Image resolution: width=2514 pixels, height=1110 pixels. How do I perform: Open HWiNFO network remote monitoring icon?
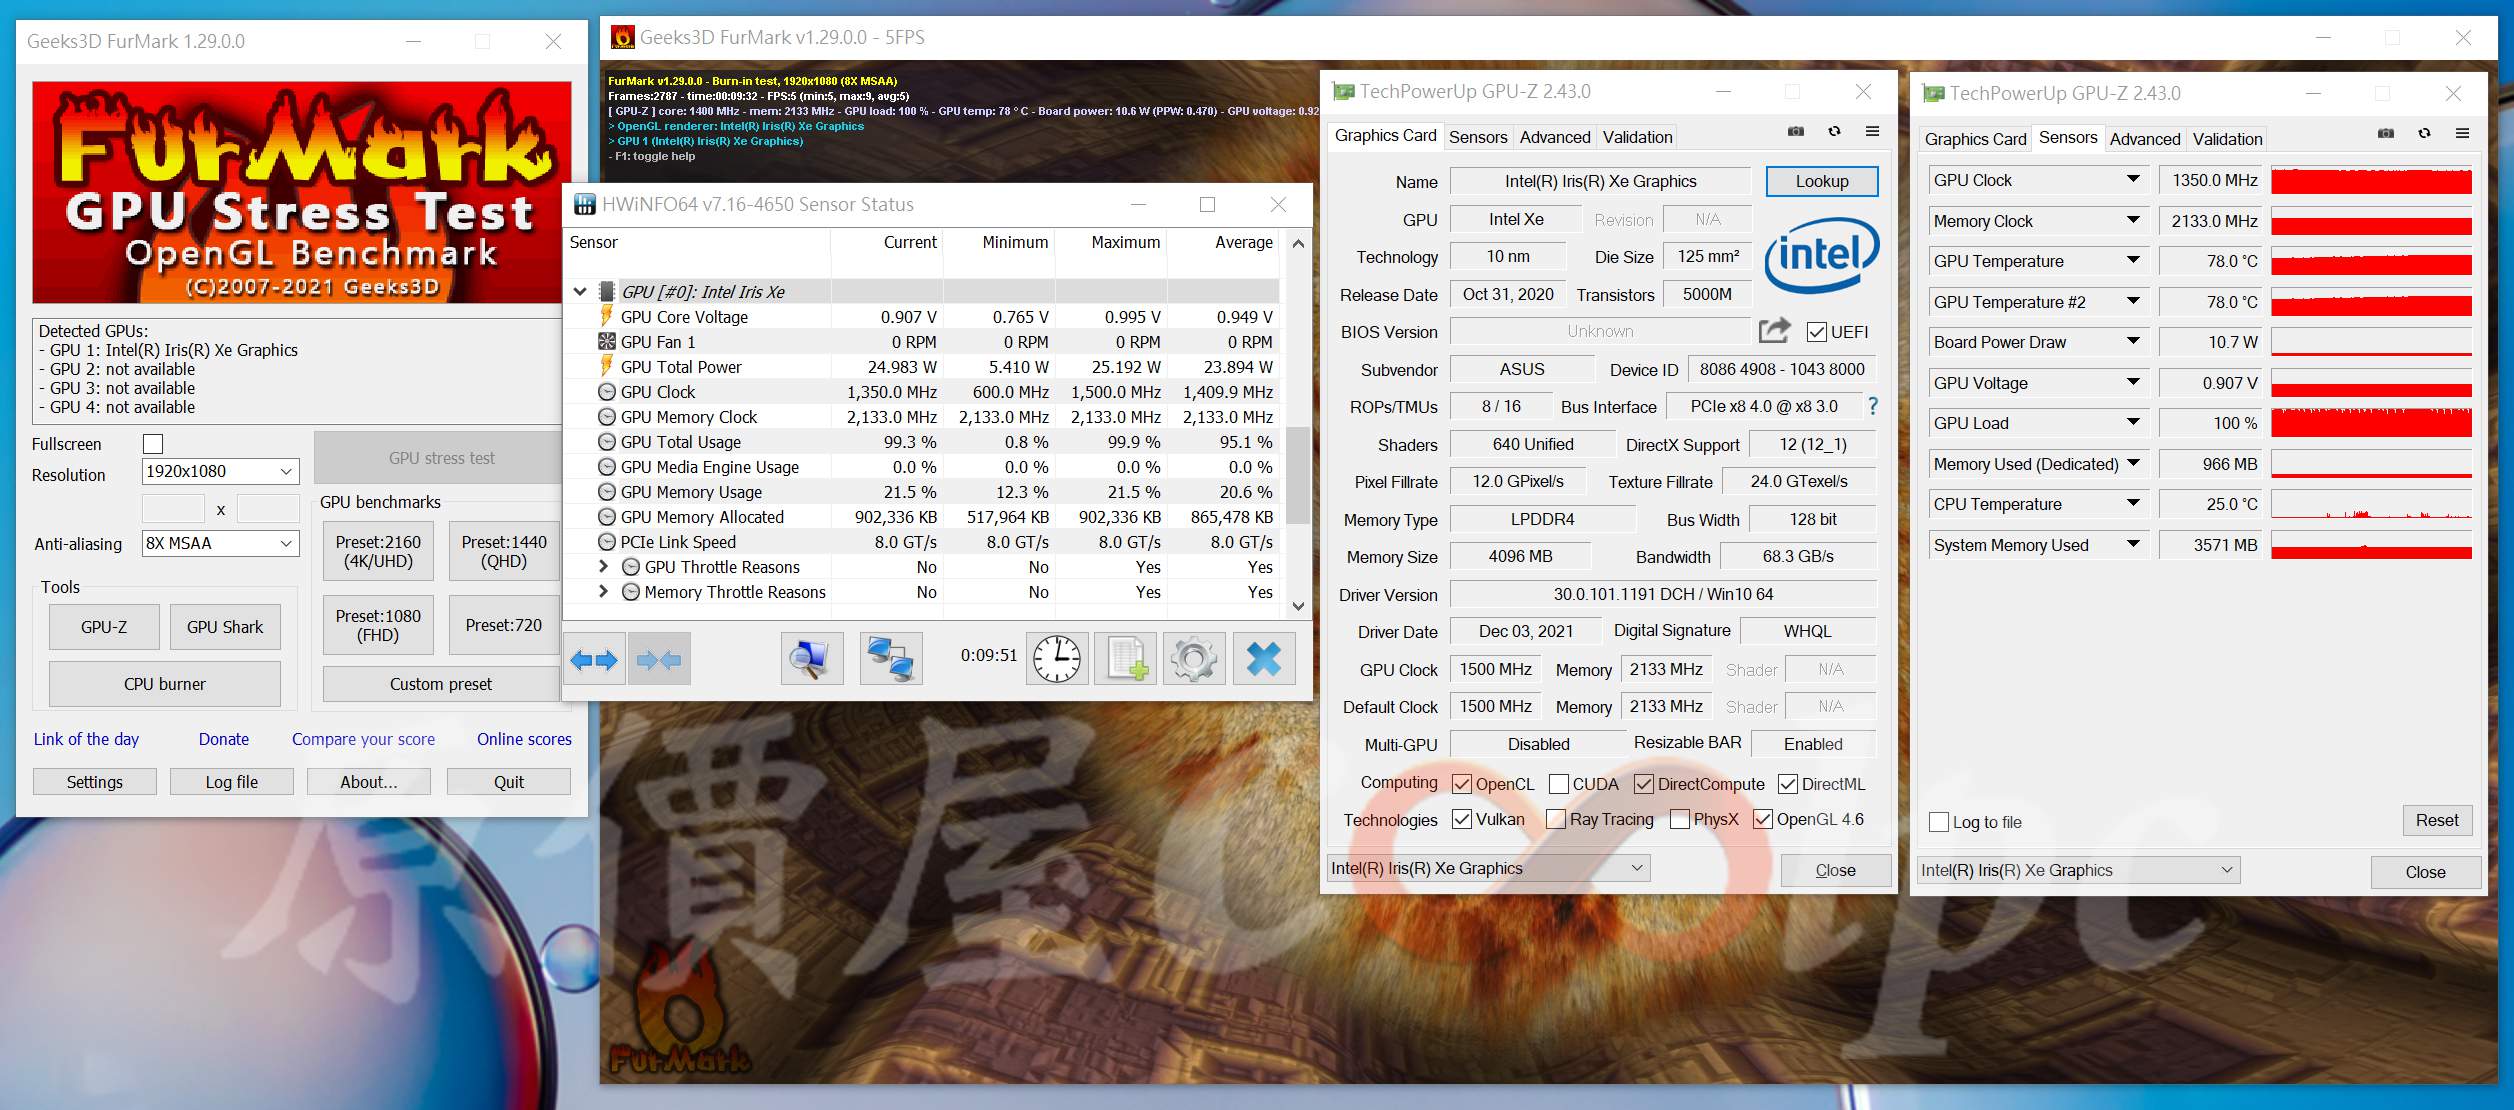890,659
